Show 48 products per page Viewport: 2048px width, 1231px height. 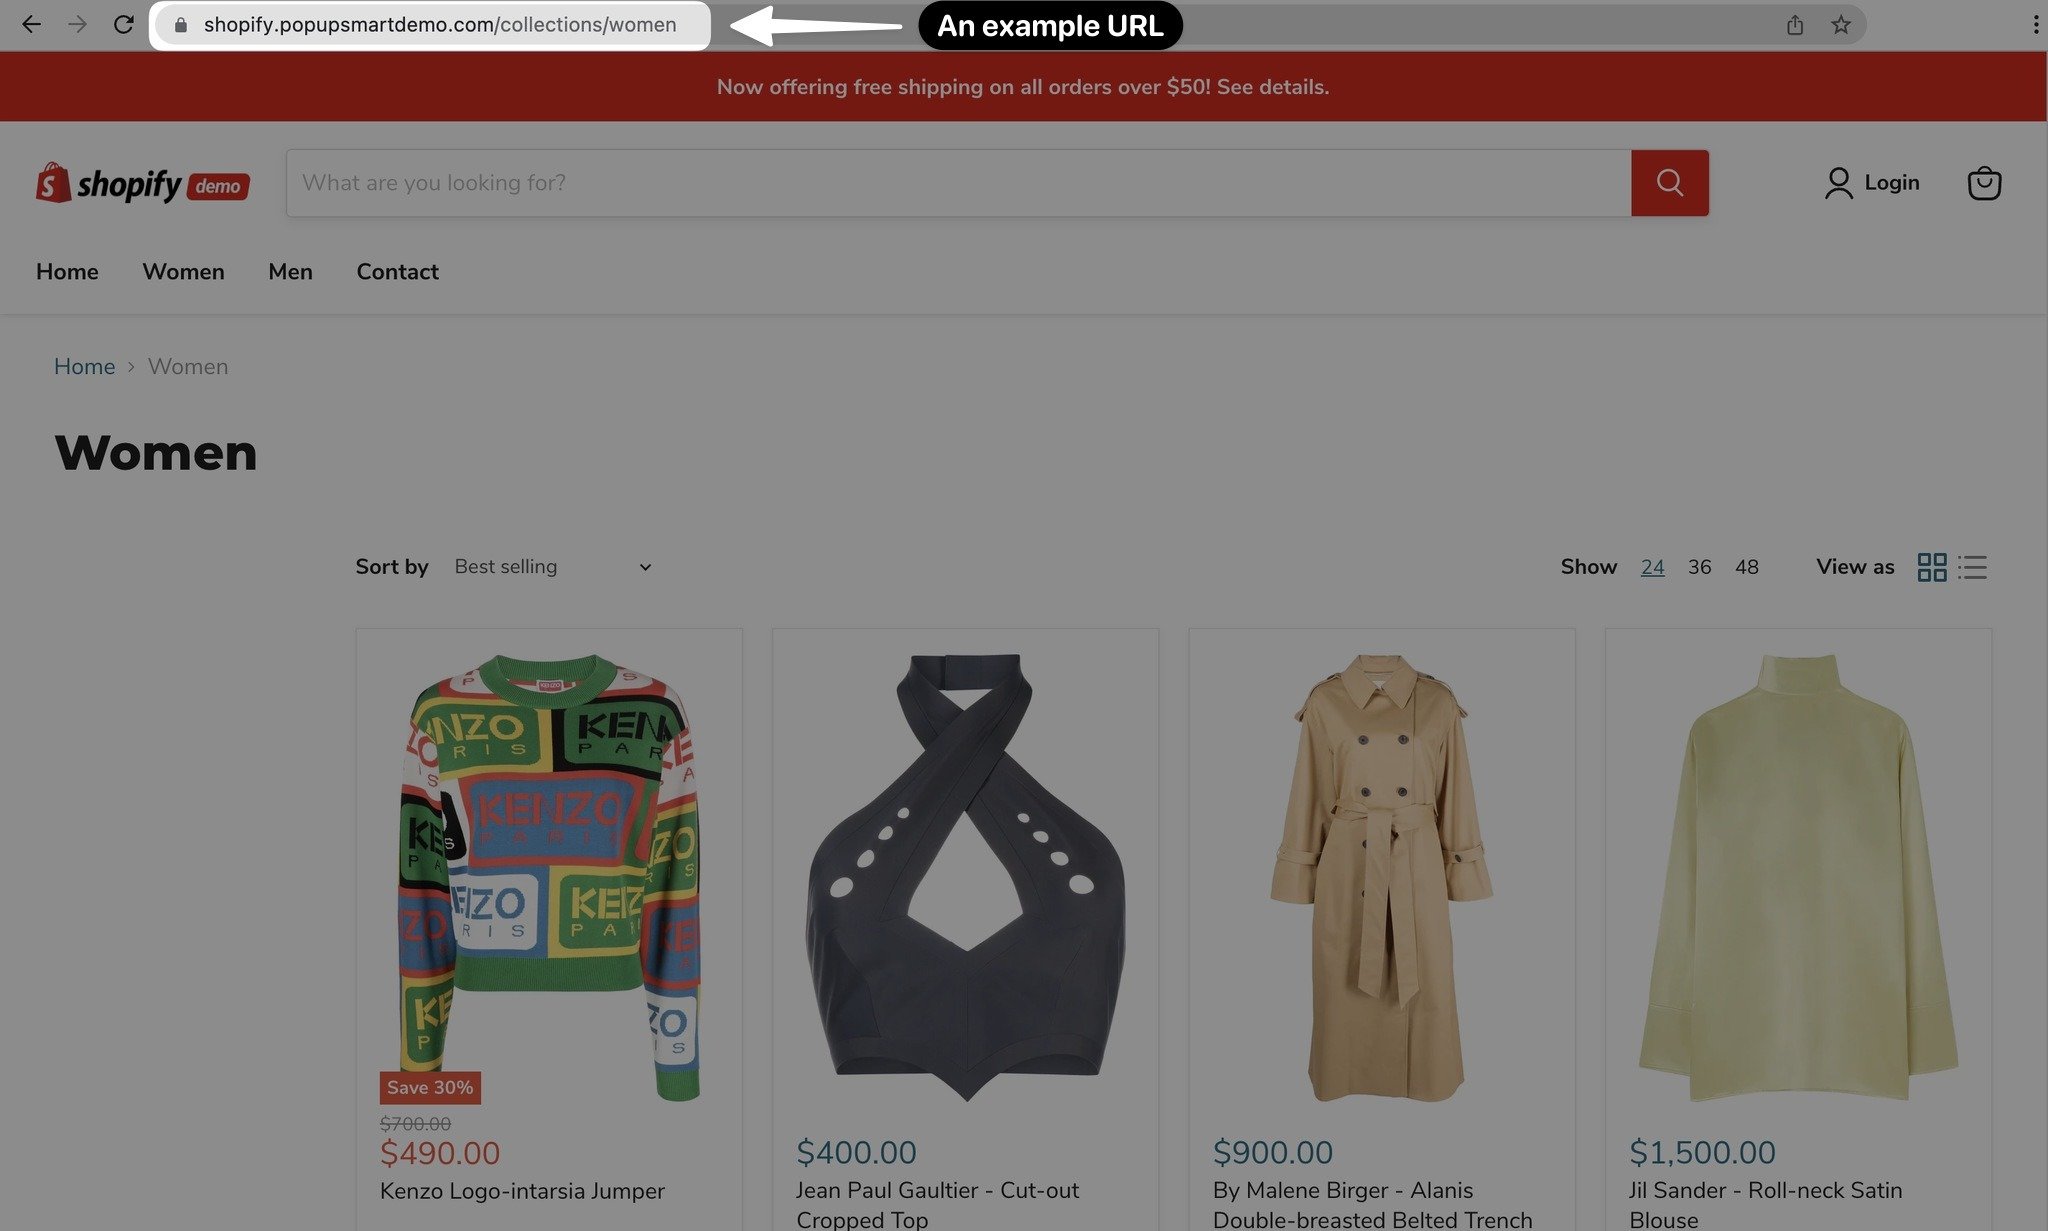(1746, 567)
